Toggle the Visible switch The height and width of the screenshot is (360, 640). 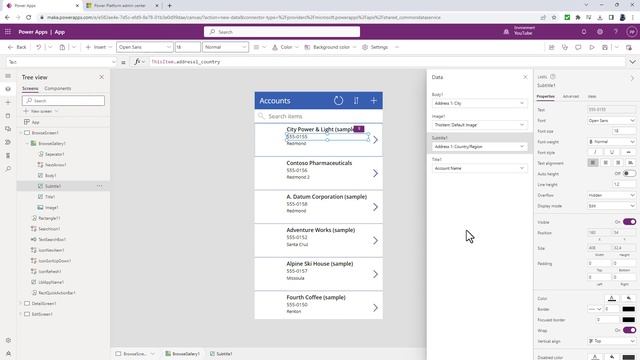click(x=629, y=222)
